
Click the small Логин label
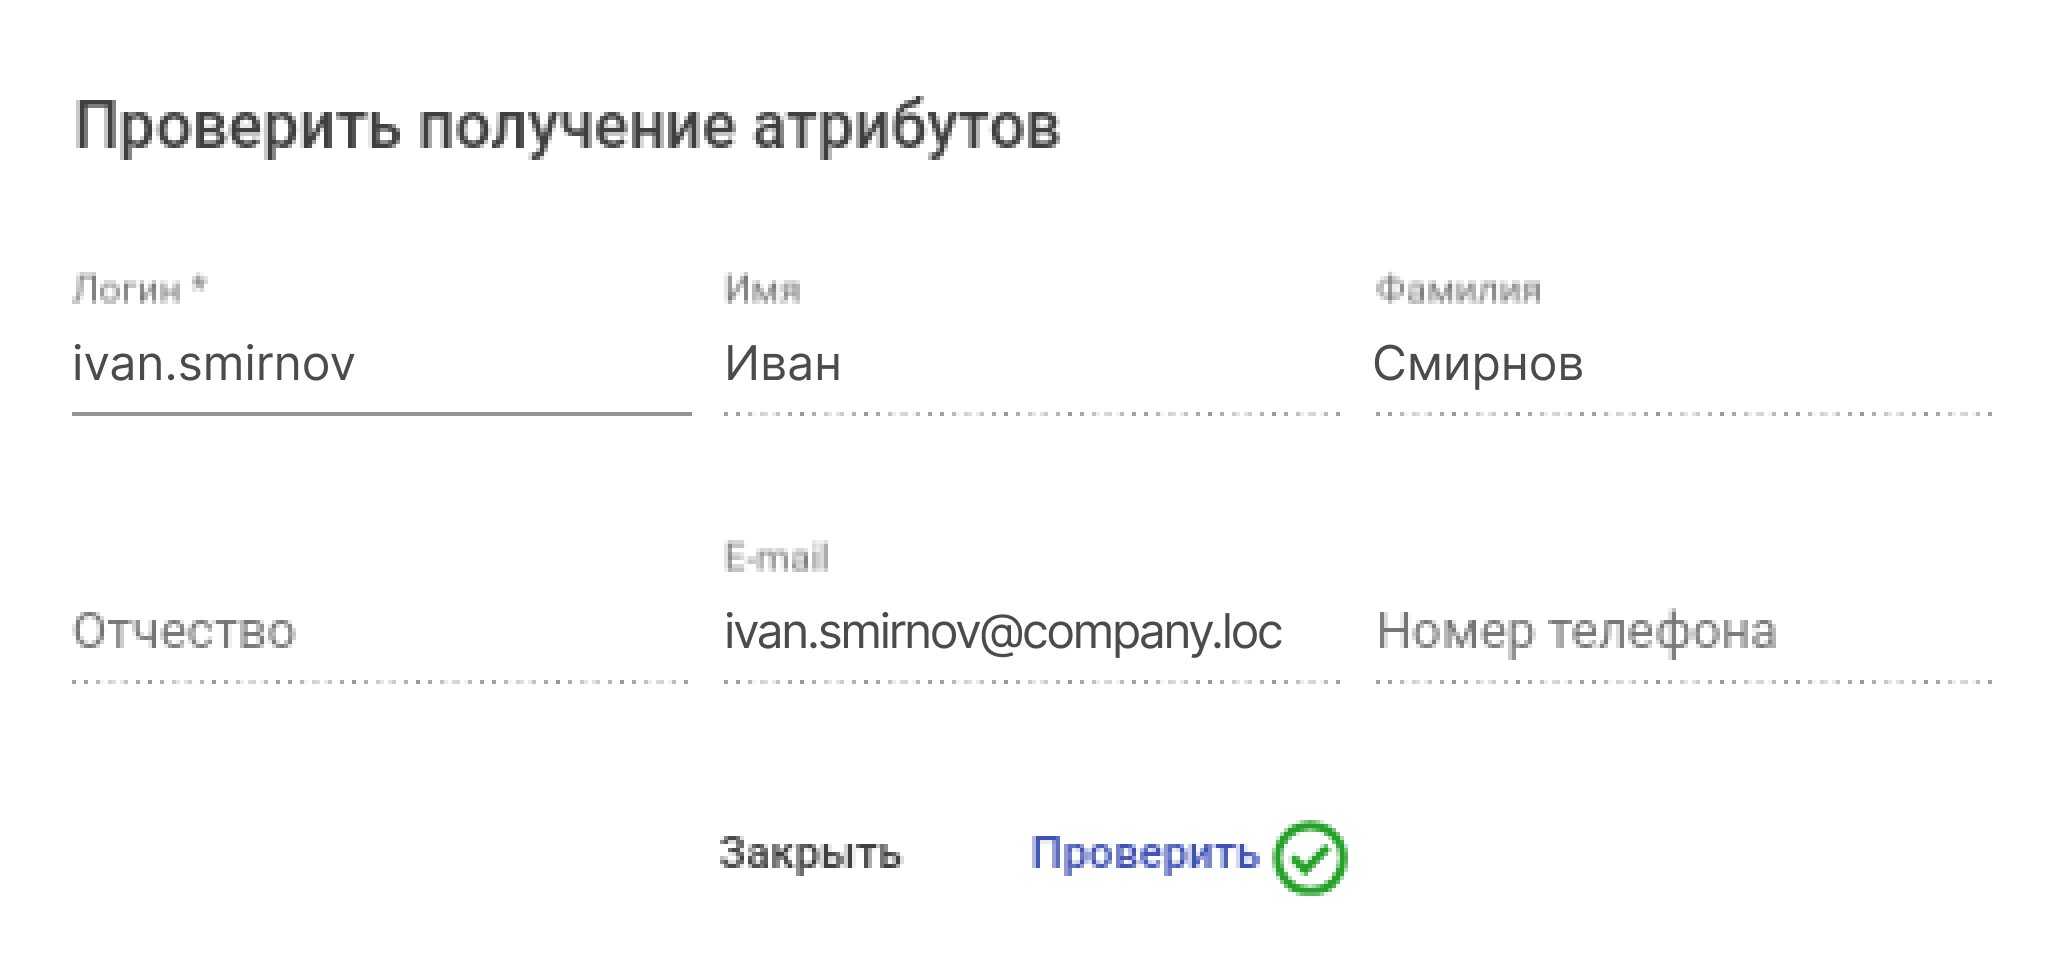[x=127, y=290]
